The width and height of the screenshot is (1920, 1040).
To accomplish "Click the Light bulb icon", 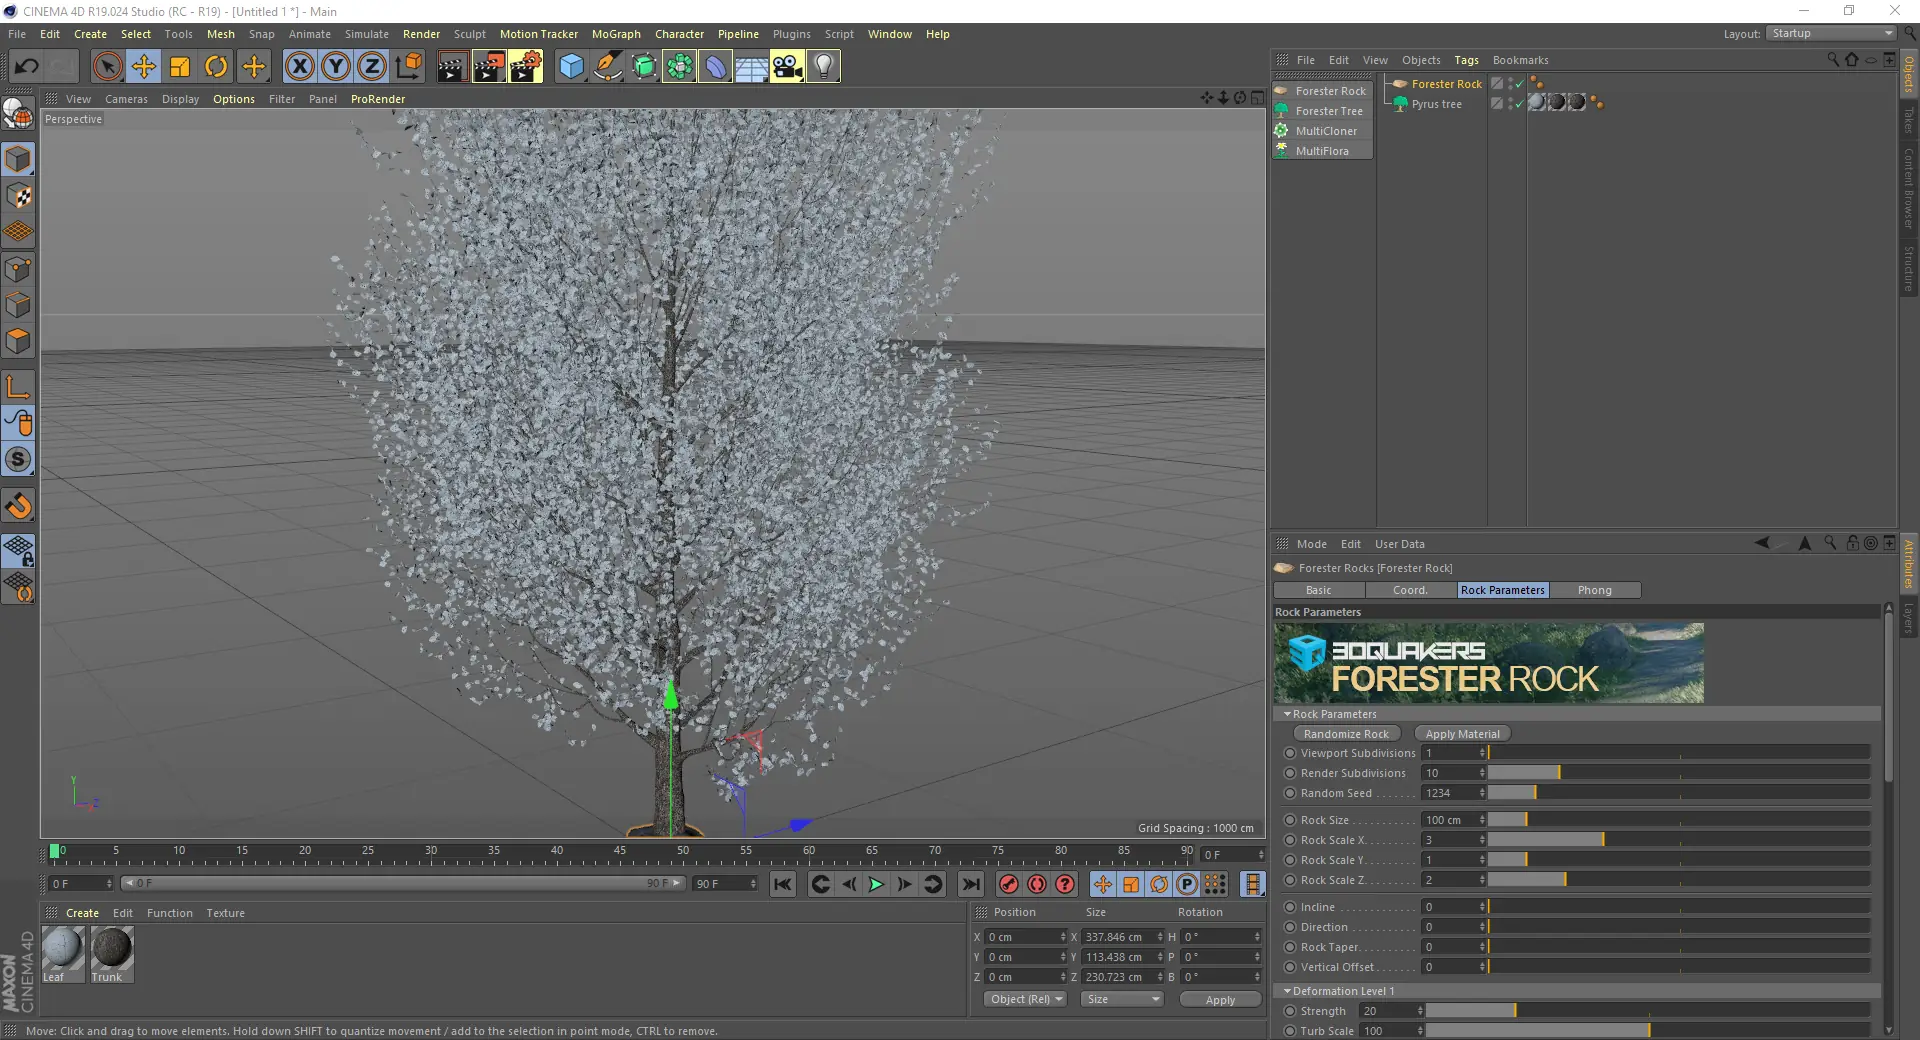I will coord(823,67).
